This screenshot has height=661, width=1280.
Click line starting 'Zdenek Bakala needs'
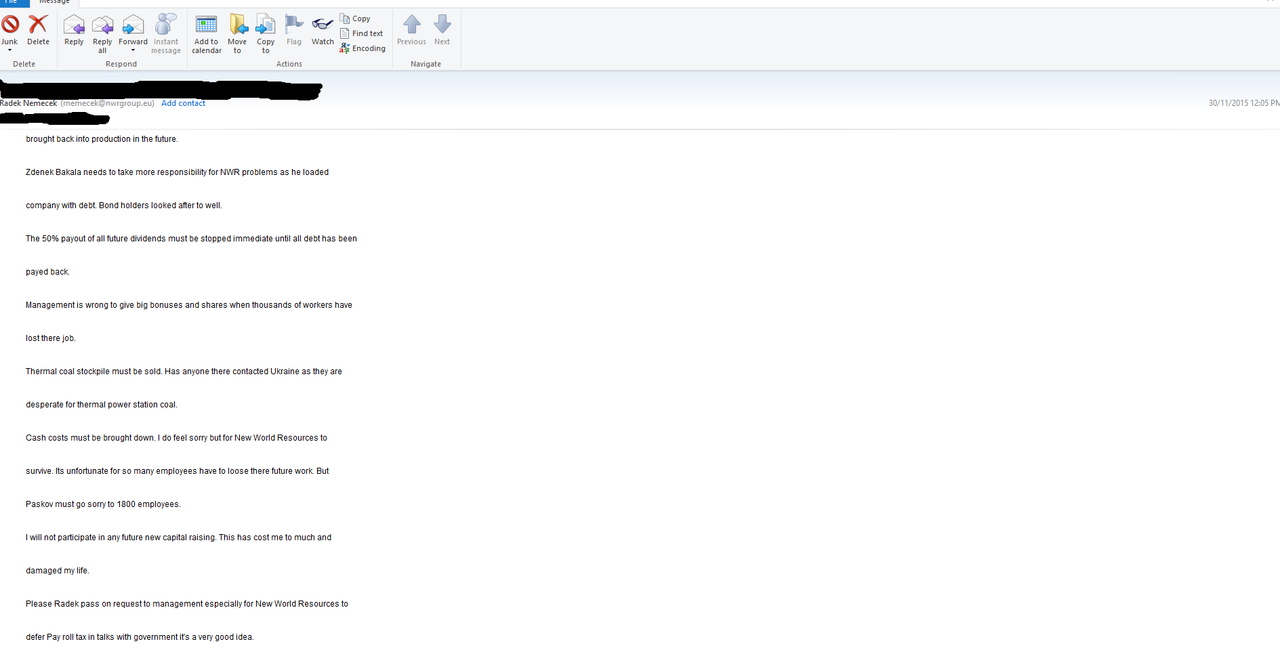(177, 172)
